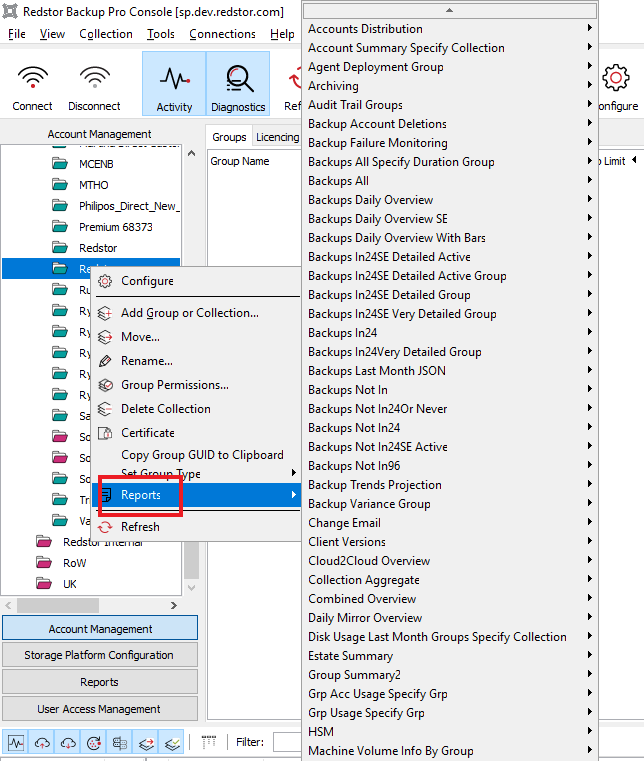644x761 pixels.
Task: Click the Account Management panel button
Action: [x=100, y=629]
